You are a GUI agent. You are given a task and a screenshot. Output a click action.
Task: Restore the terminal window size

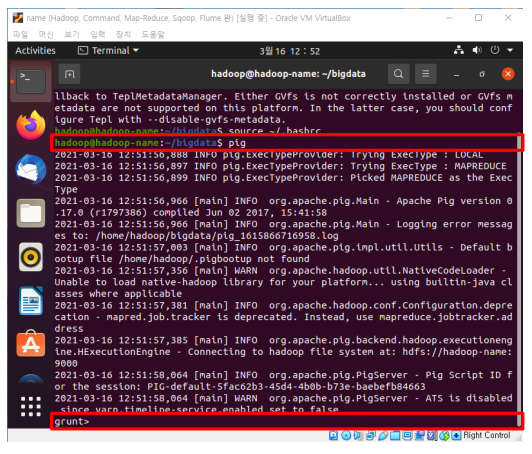pyautogui.click(x=482, y=74)
